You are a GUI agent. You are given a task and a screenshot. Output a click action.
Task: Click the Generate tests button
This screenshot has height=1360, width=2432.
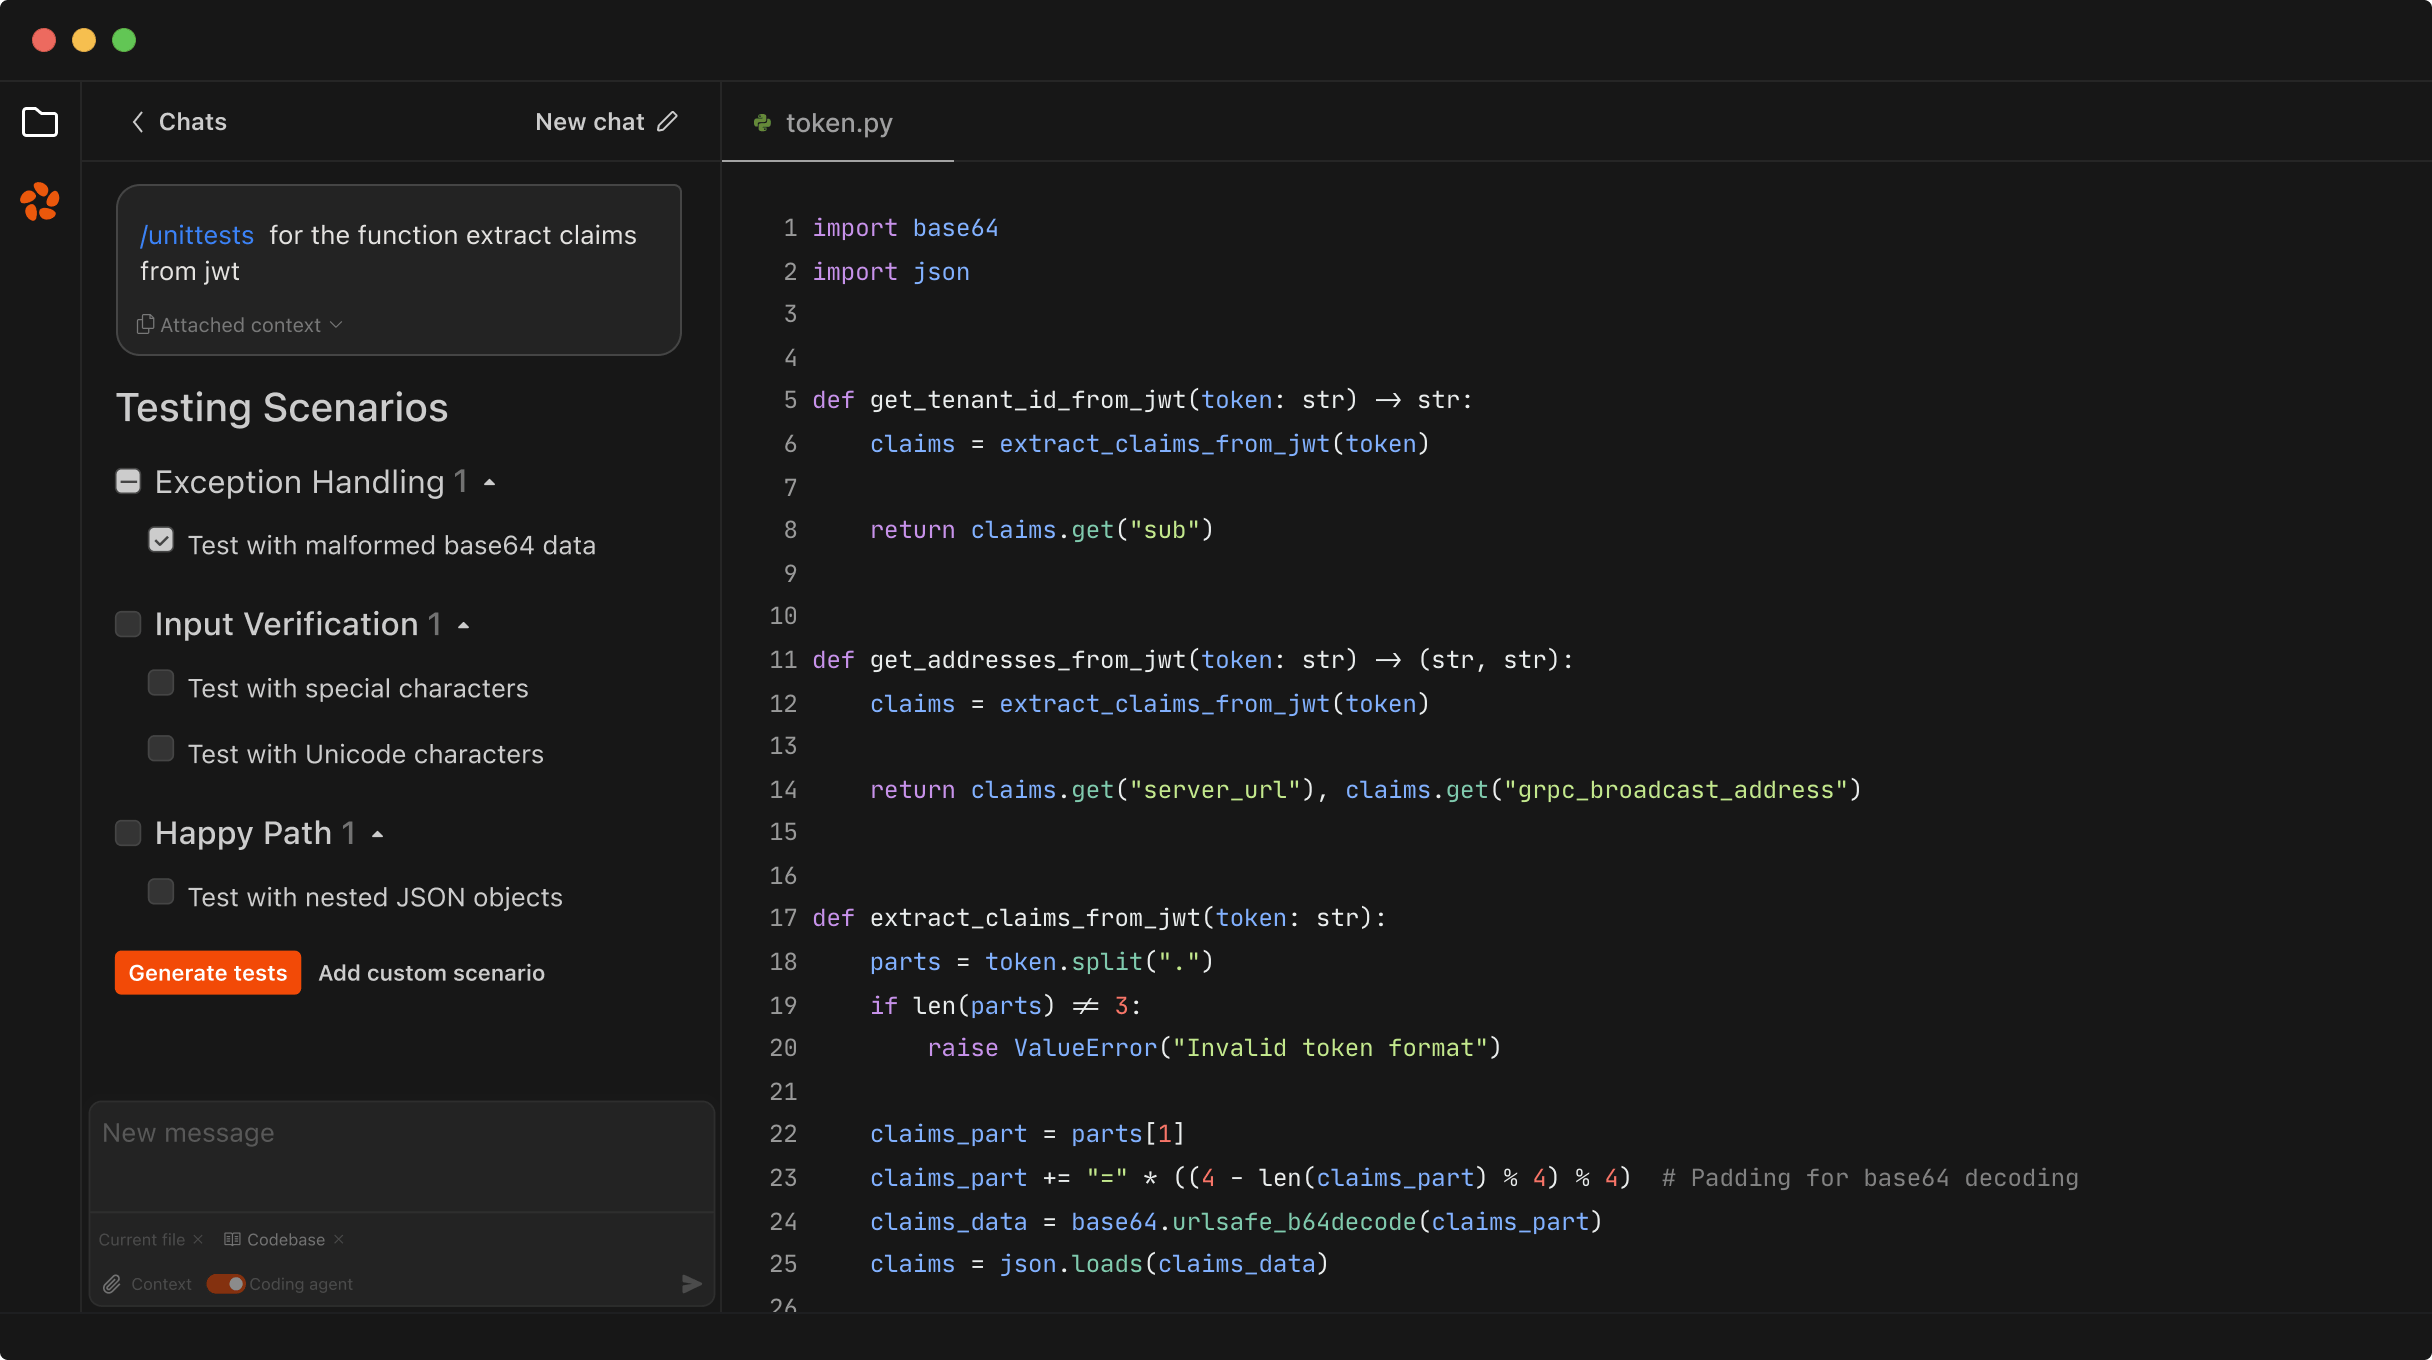point(207,972)
